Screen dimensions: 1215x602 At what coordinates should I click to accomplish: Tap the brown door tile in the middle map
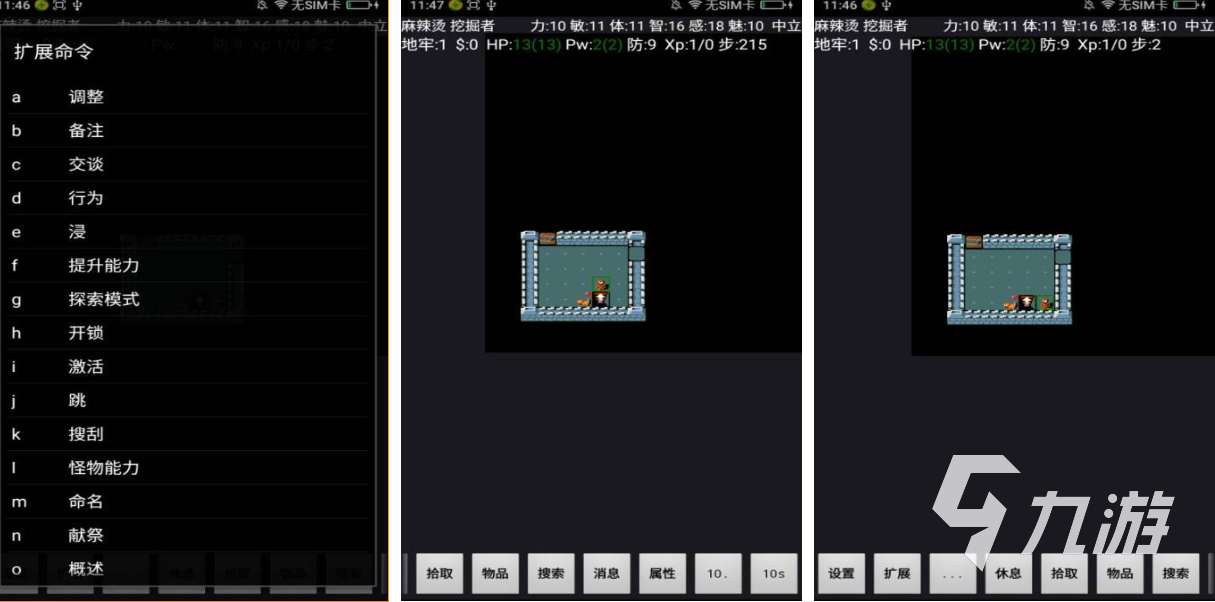click(x=547, y=238)
